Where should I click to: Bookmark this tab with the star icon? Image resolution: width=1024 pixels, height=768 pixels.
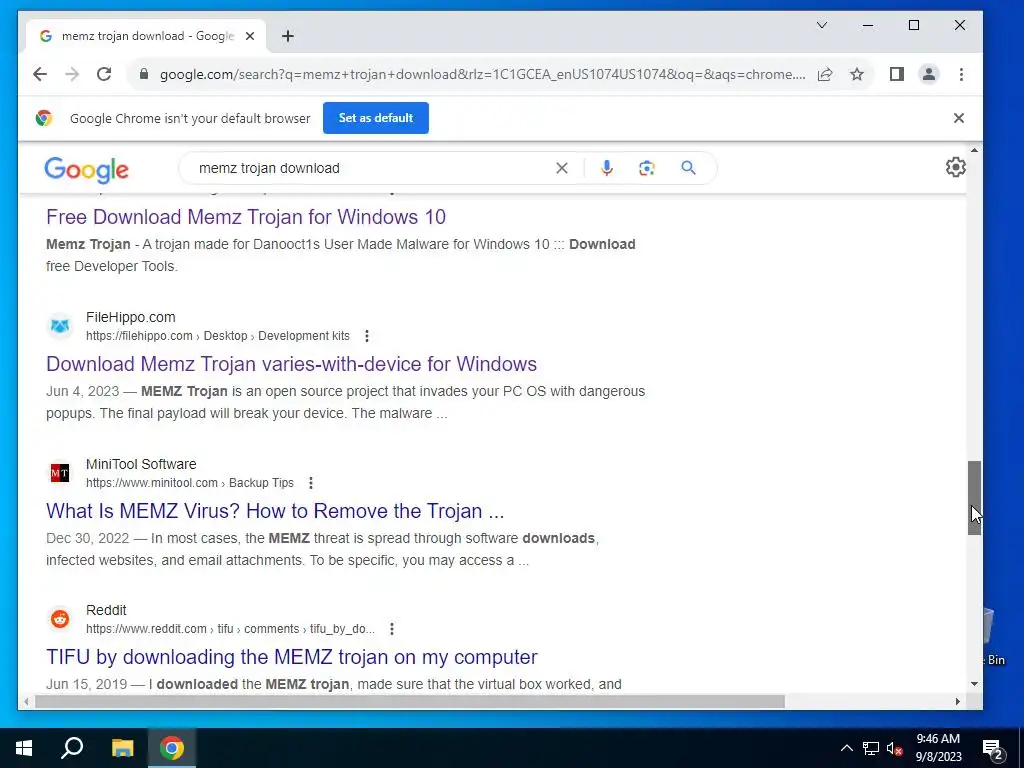(857, 74)
